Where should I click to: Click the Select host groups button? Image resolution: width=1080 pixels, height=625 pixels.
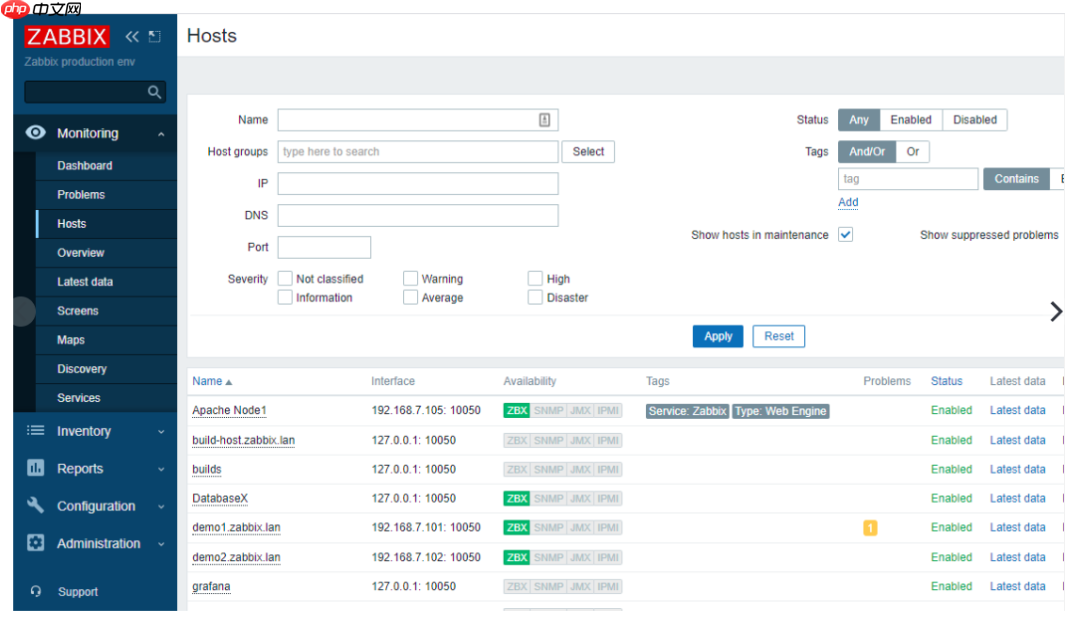pos(588,152)
